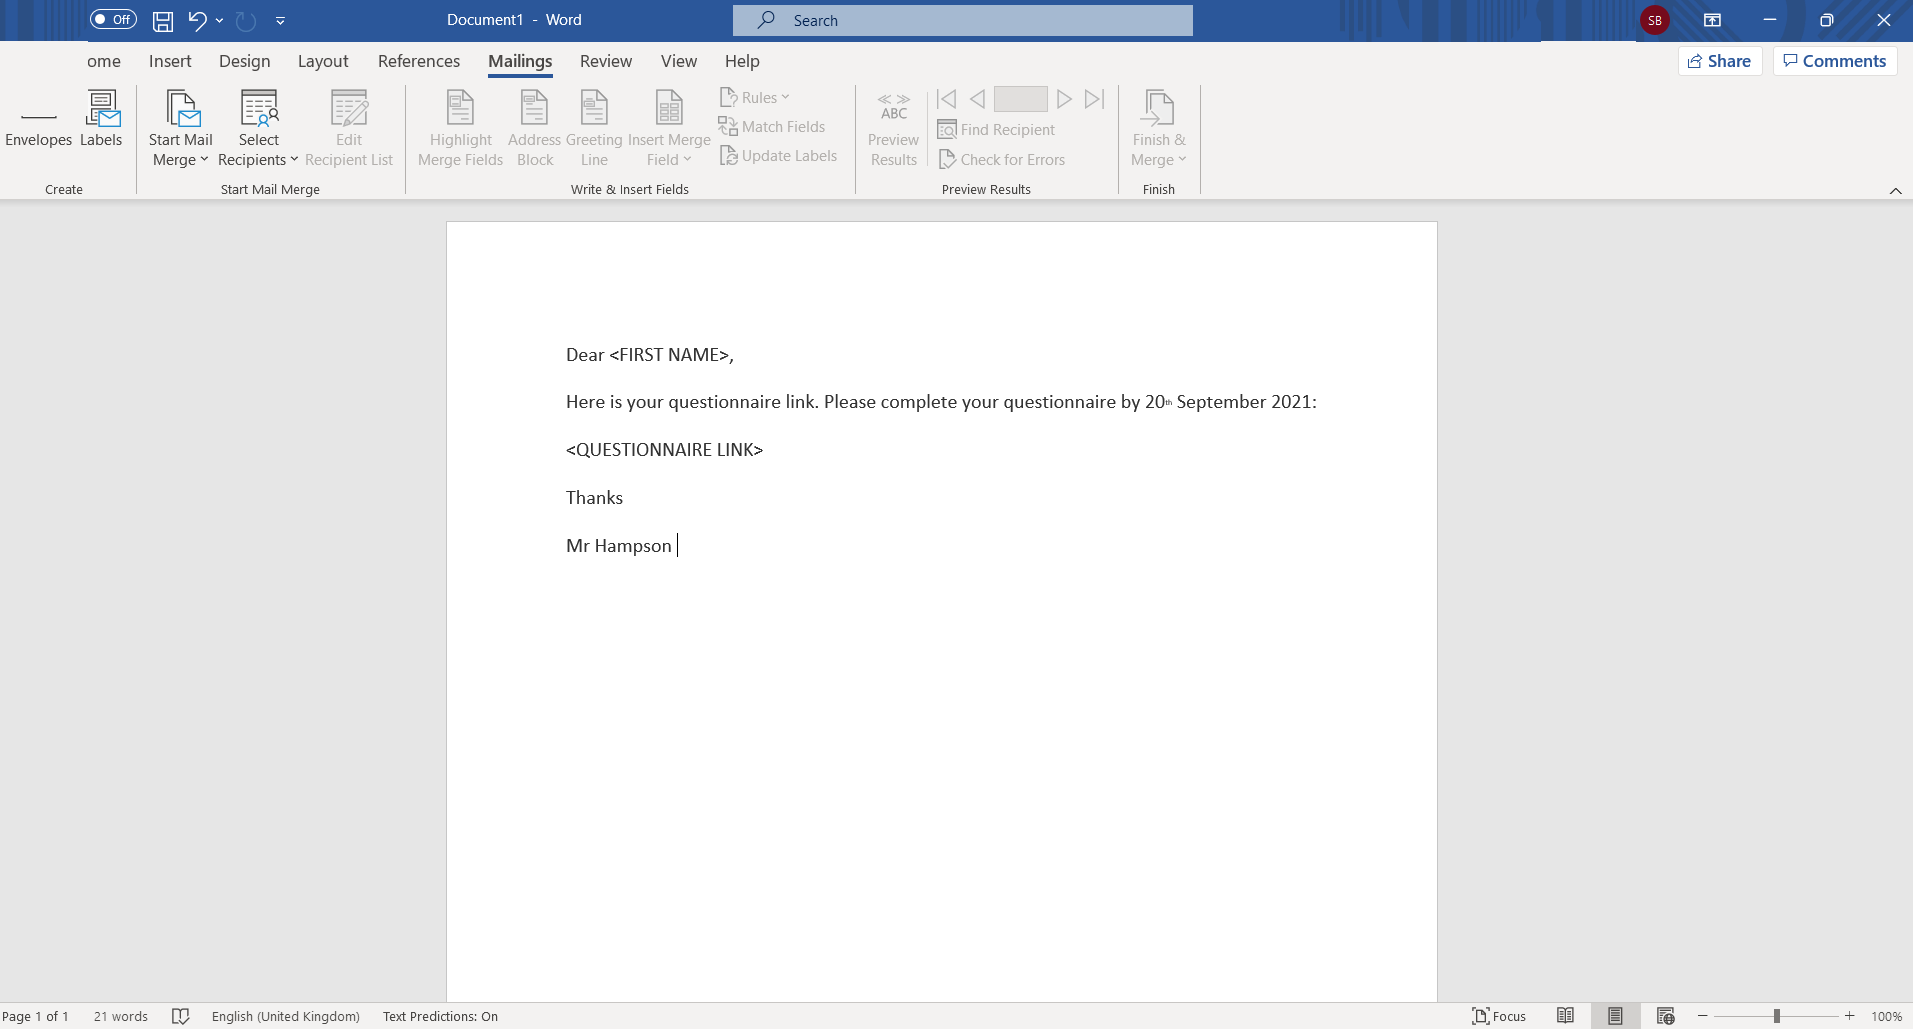Switch to Read Mode view icon
This screenshot has height=1029, width=1913.
point(1565,1016)
